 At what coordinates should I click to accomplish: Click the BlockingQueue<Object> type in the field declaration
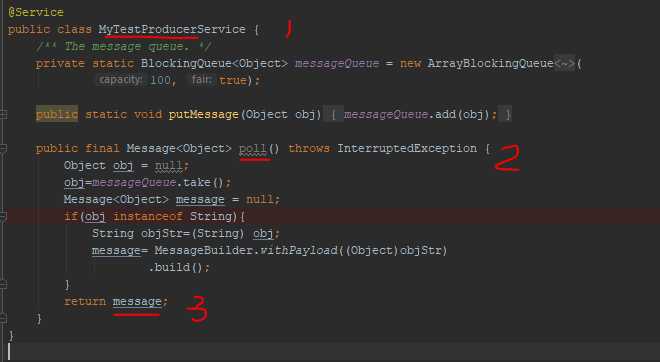click(214, 64)
